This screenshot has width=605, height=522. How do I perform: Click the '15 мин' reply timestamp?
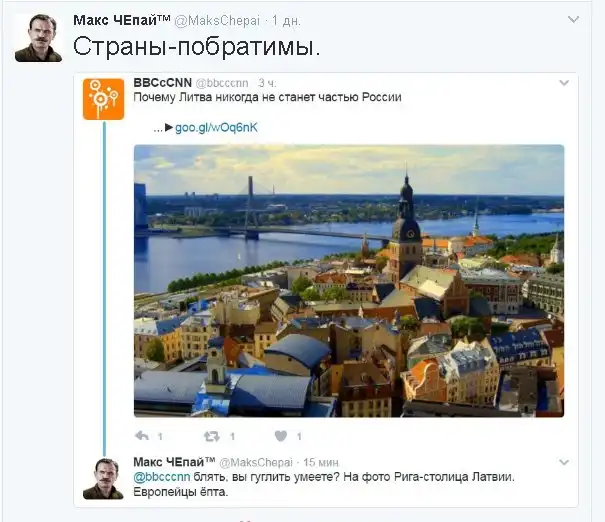click(322, 462)
